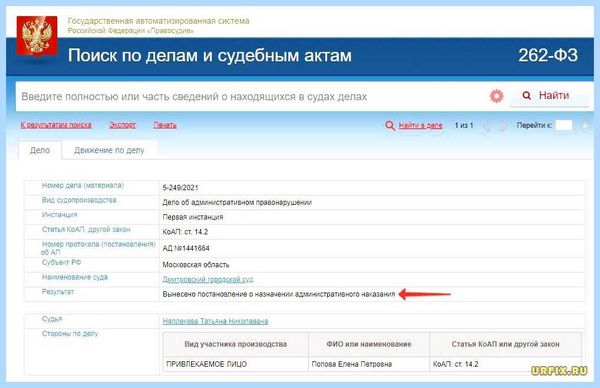The width and height of the screenshot is (600, 388).
Task: Click go arrow after Перейти к field
Action: [x=585, y=125]
